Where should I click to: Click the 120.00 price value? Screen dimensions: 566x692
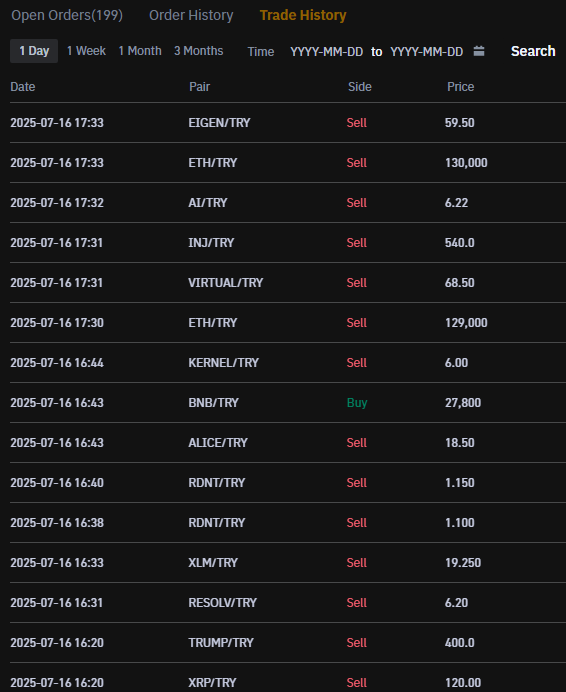click(x=463, y=683)
